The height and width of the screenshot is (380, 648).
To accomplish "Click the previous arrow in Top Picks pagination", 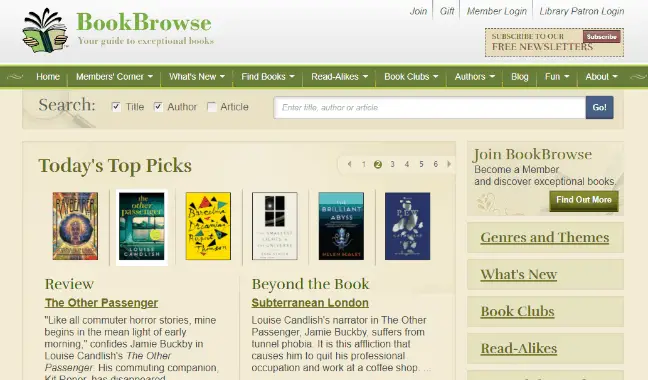I will click(x=350, y=164).
